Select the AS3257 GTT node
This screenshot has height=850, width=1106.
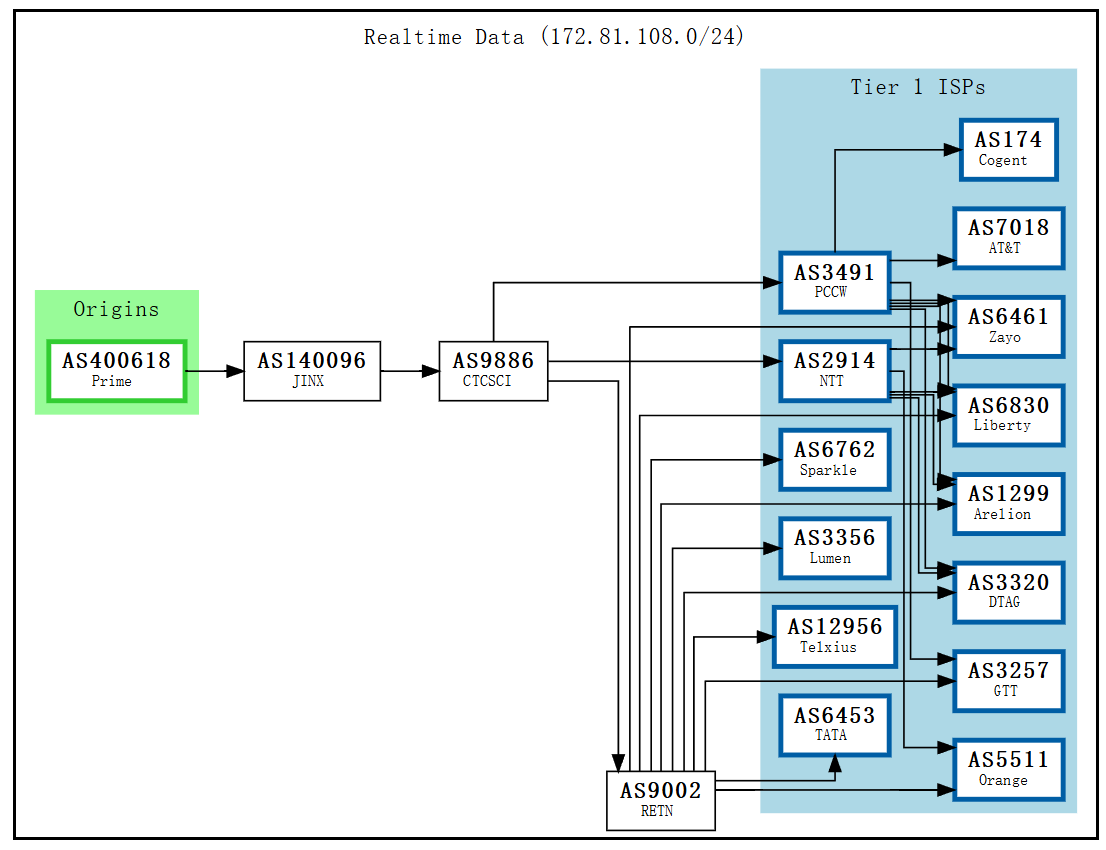click(1008, 680)
